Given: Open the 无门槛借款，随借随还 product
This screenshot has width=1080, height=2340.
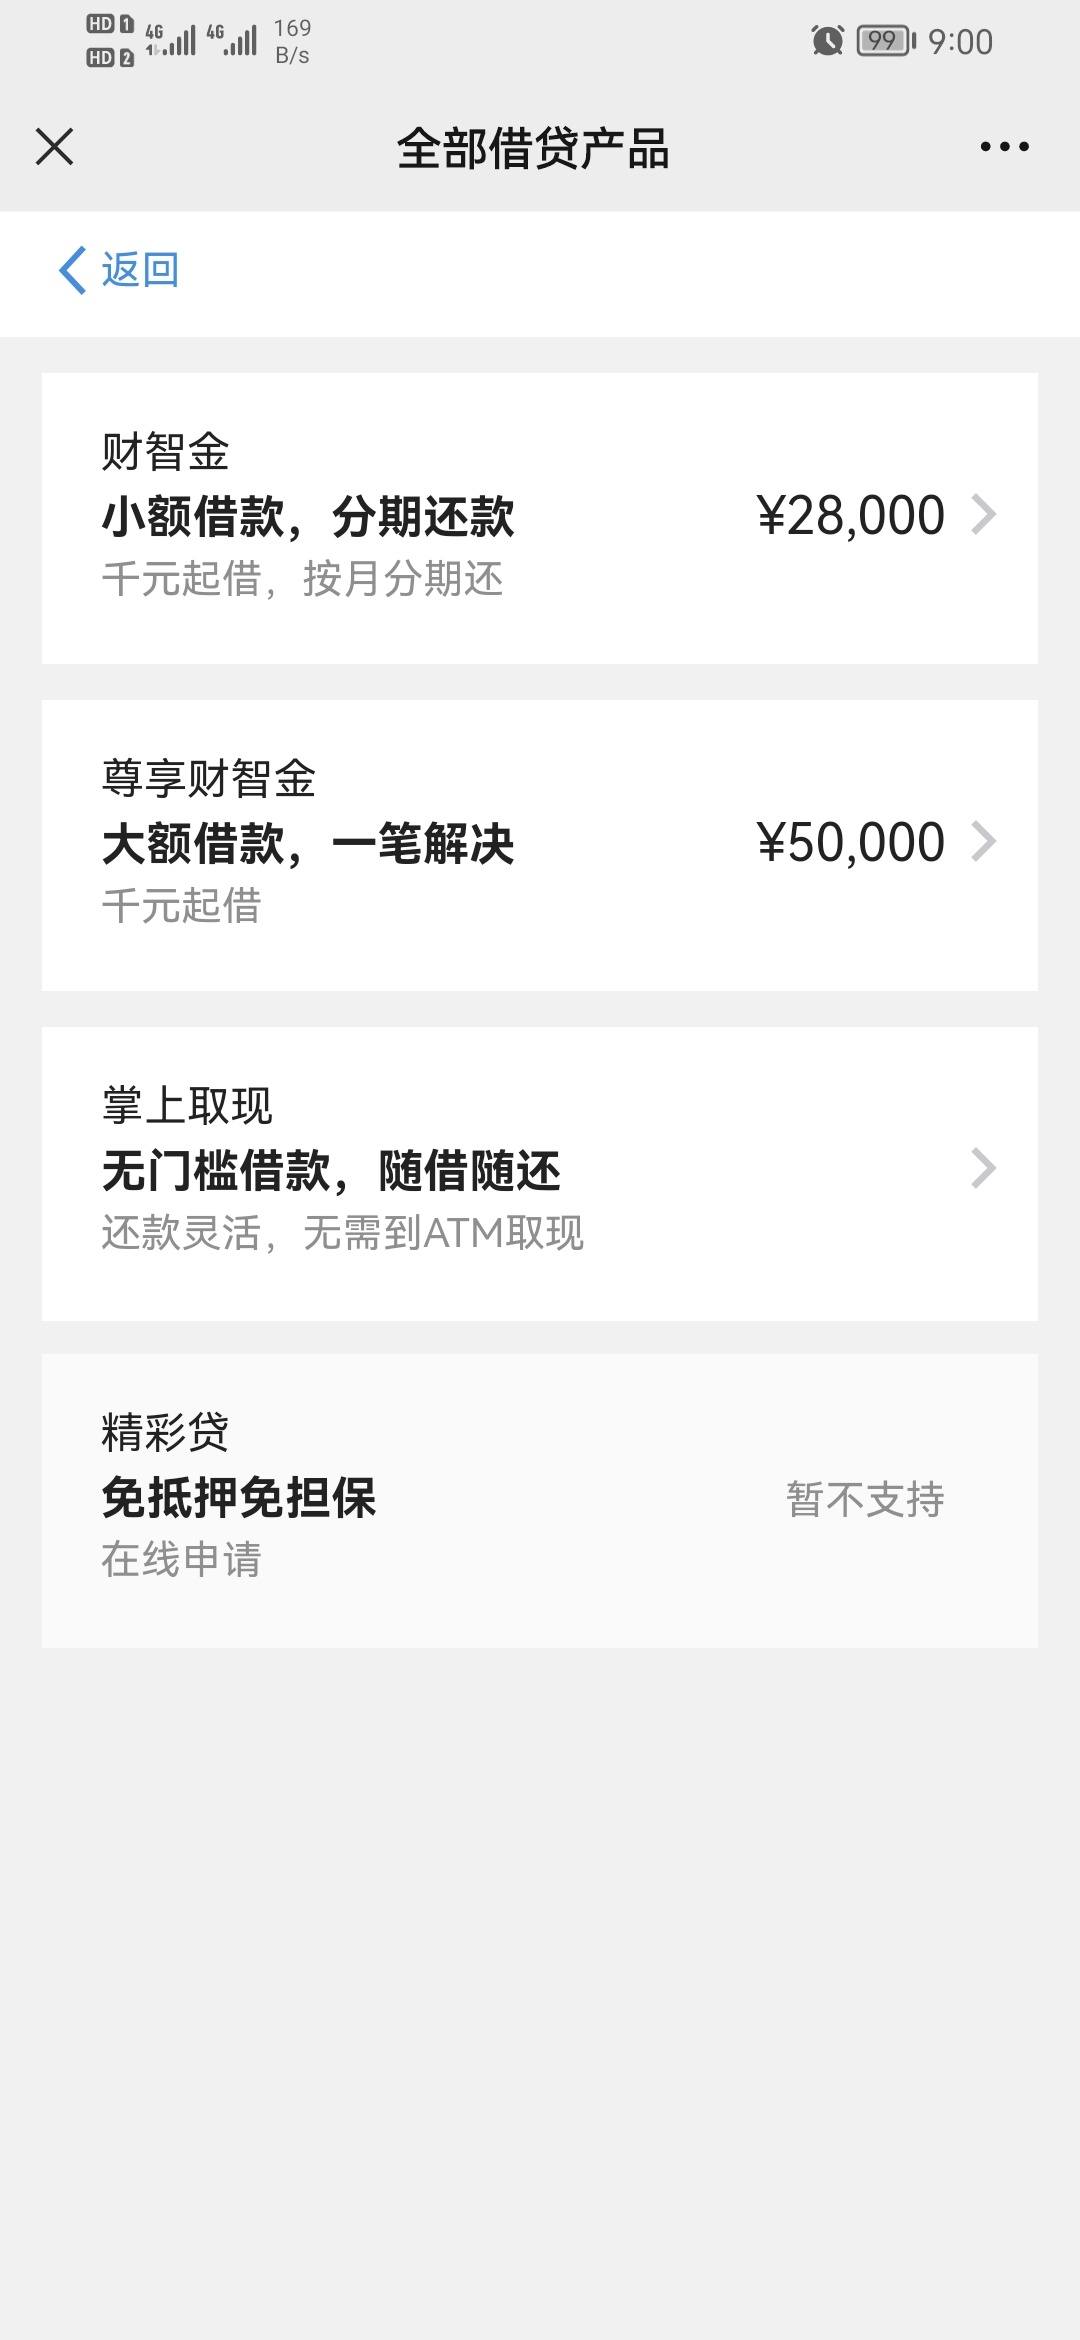Looking at the screenshot, I should coord(331,1171).
